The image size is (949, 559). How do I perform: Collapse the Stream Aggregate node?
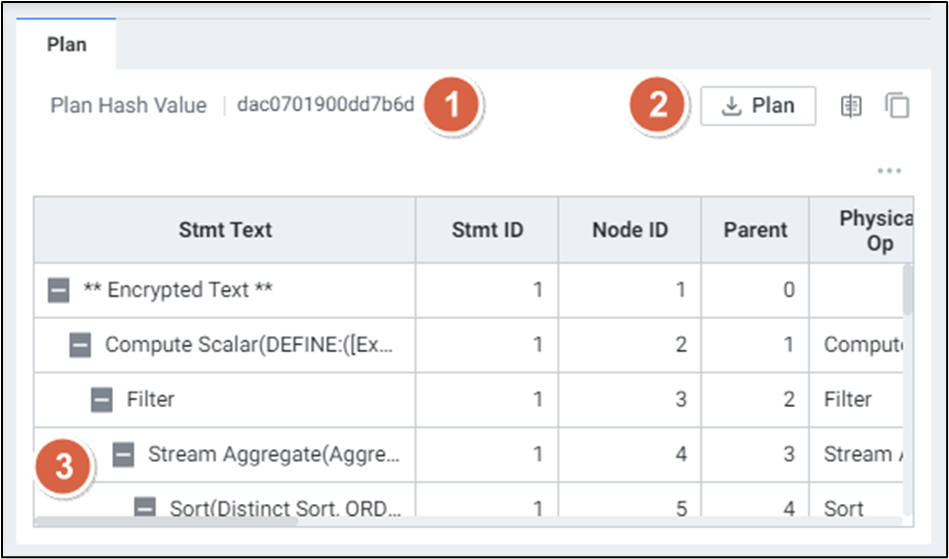click(123, 455)
